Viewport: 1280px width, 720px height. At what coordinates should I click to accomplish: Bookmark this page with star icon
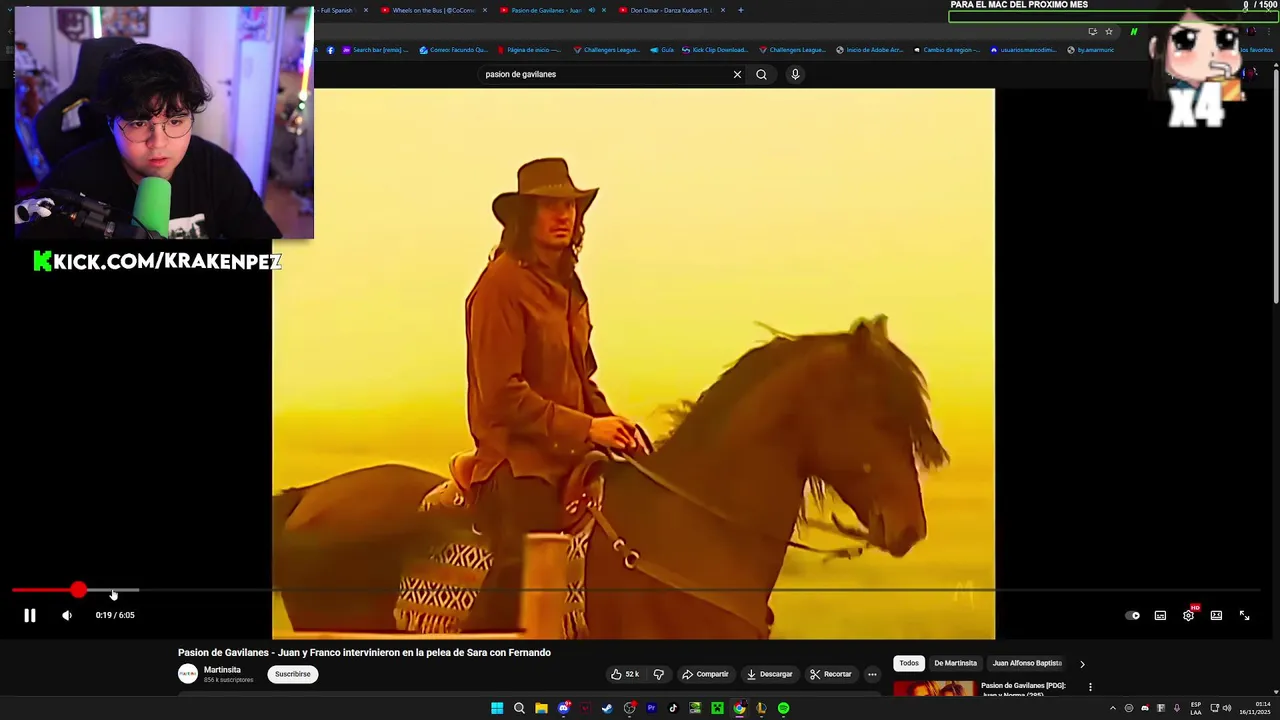point(1109,31)
